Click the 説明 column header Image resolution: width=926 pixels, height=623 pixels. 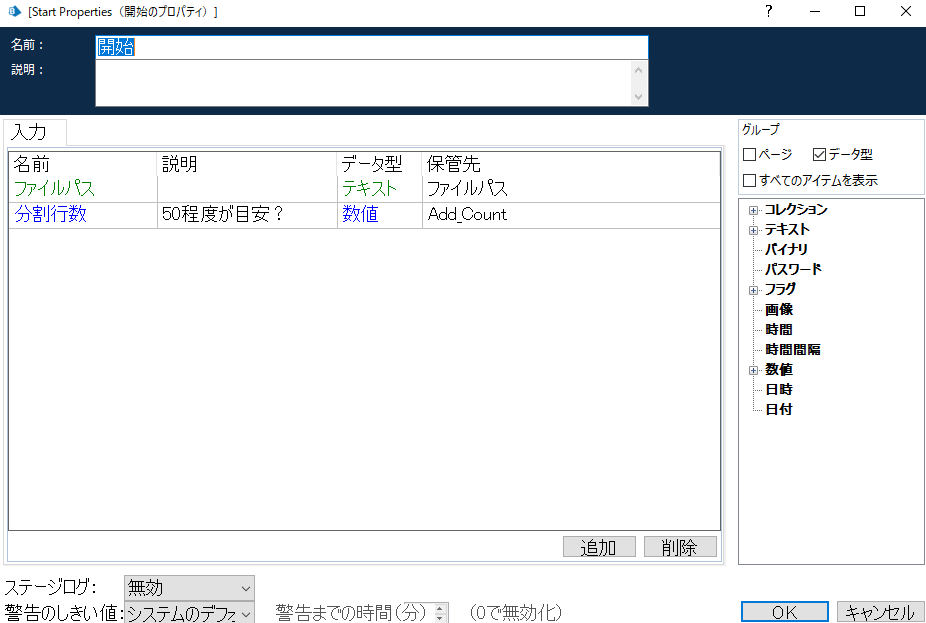pos(247,164)
